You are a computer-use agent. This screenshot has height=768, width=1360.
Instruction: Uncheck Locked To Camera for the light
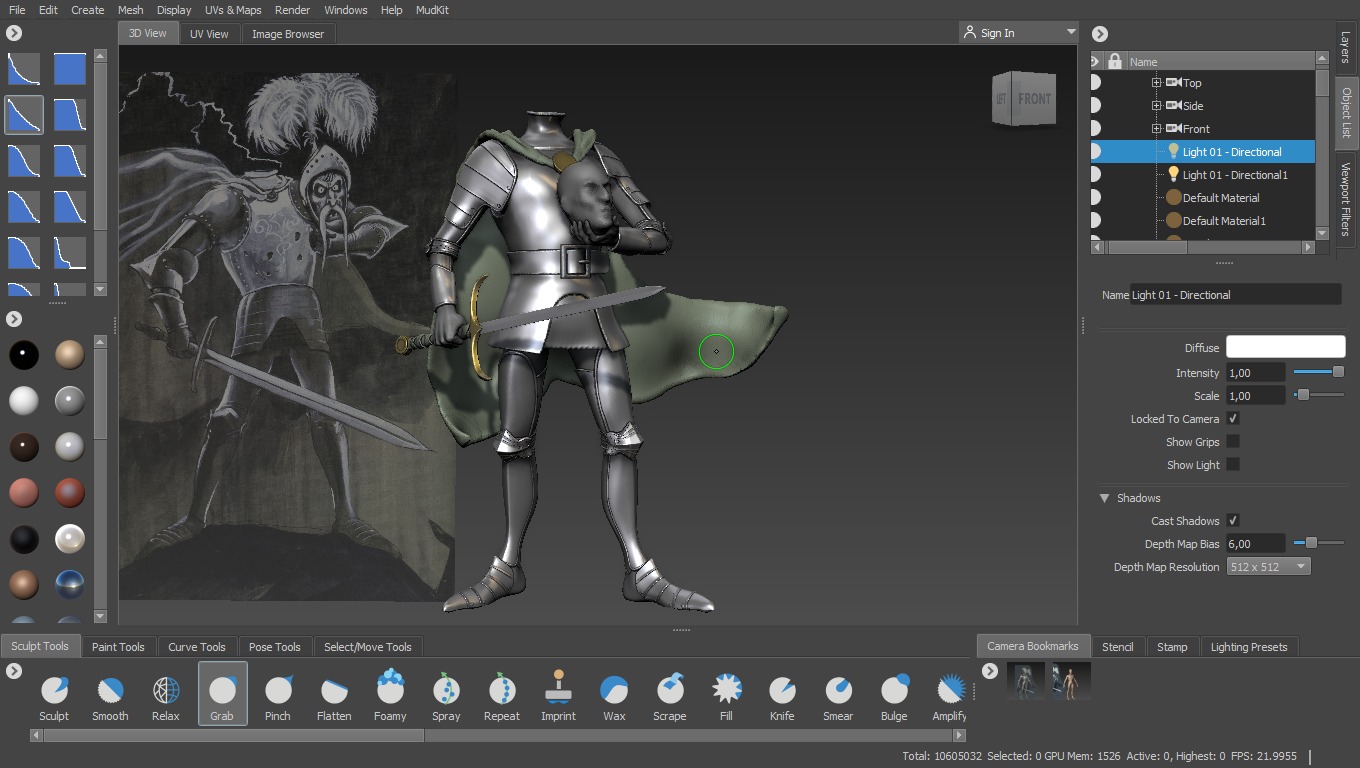tap(1233, 418)
